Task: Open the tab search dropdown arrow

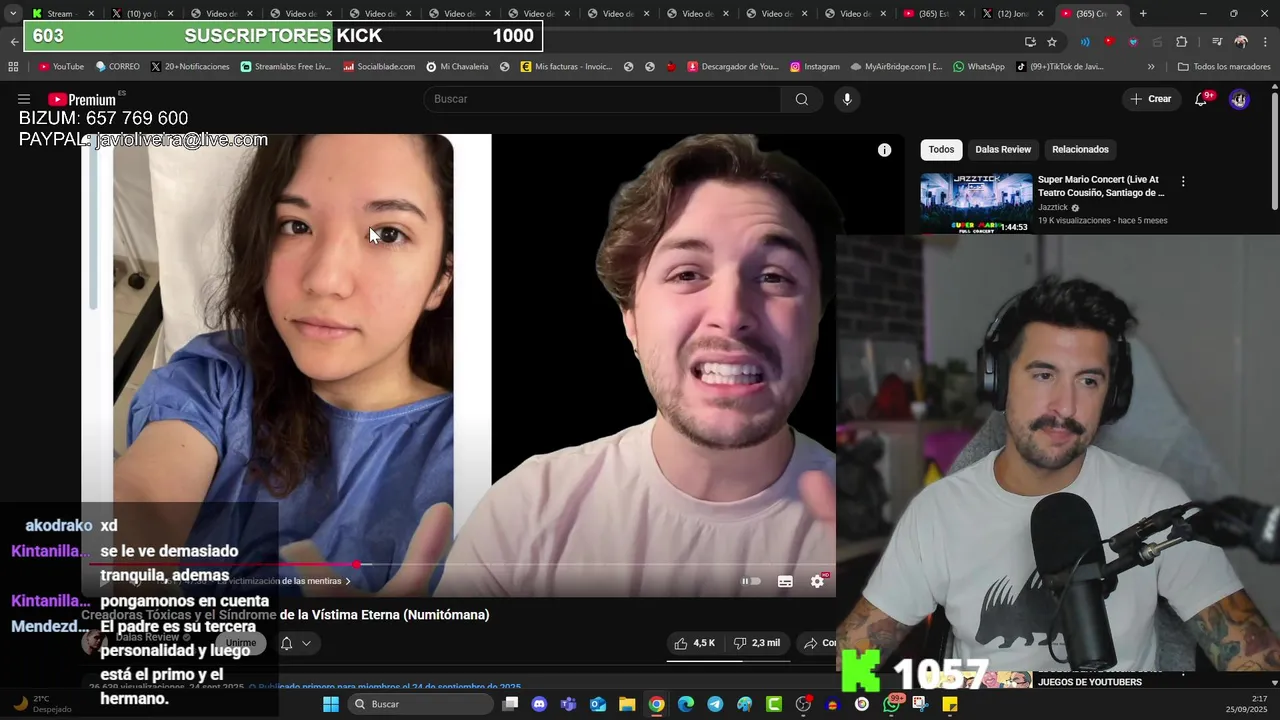Action: click(13, 13)
